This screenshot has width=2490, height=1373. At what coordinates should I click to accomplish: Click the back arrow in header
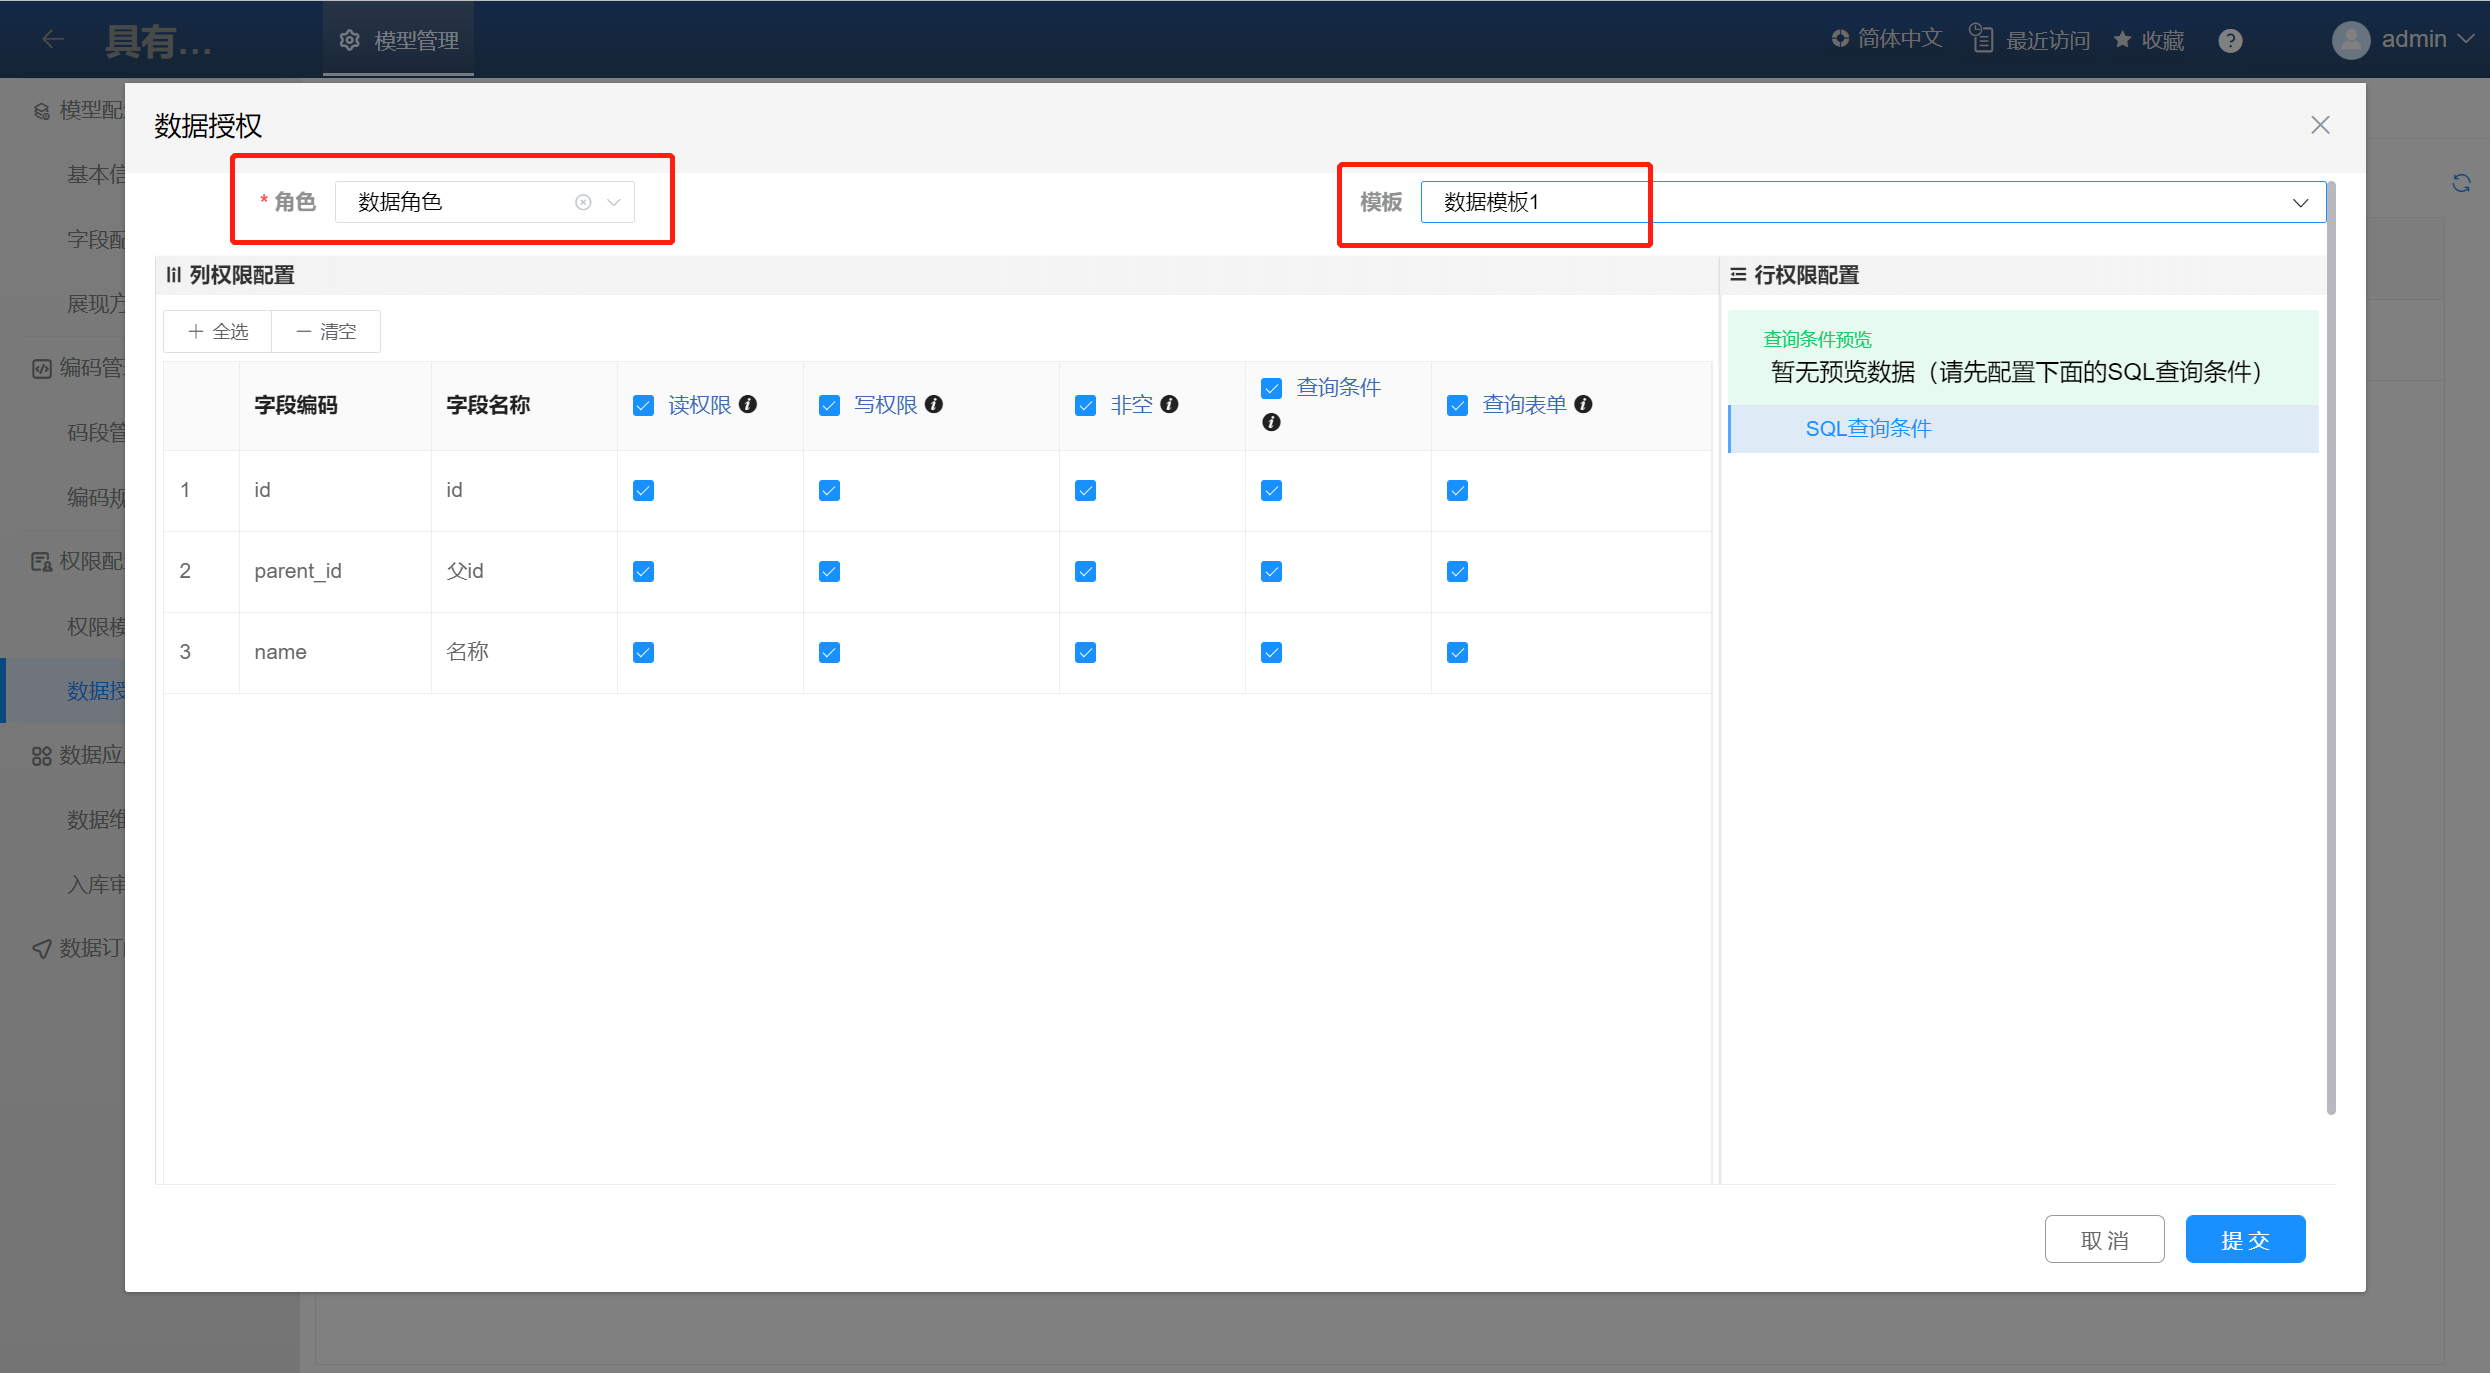point(53,40)
